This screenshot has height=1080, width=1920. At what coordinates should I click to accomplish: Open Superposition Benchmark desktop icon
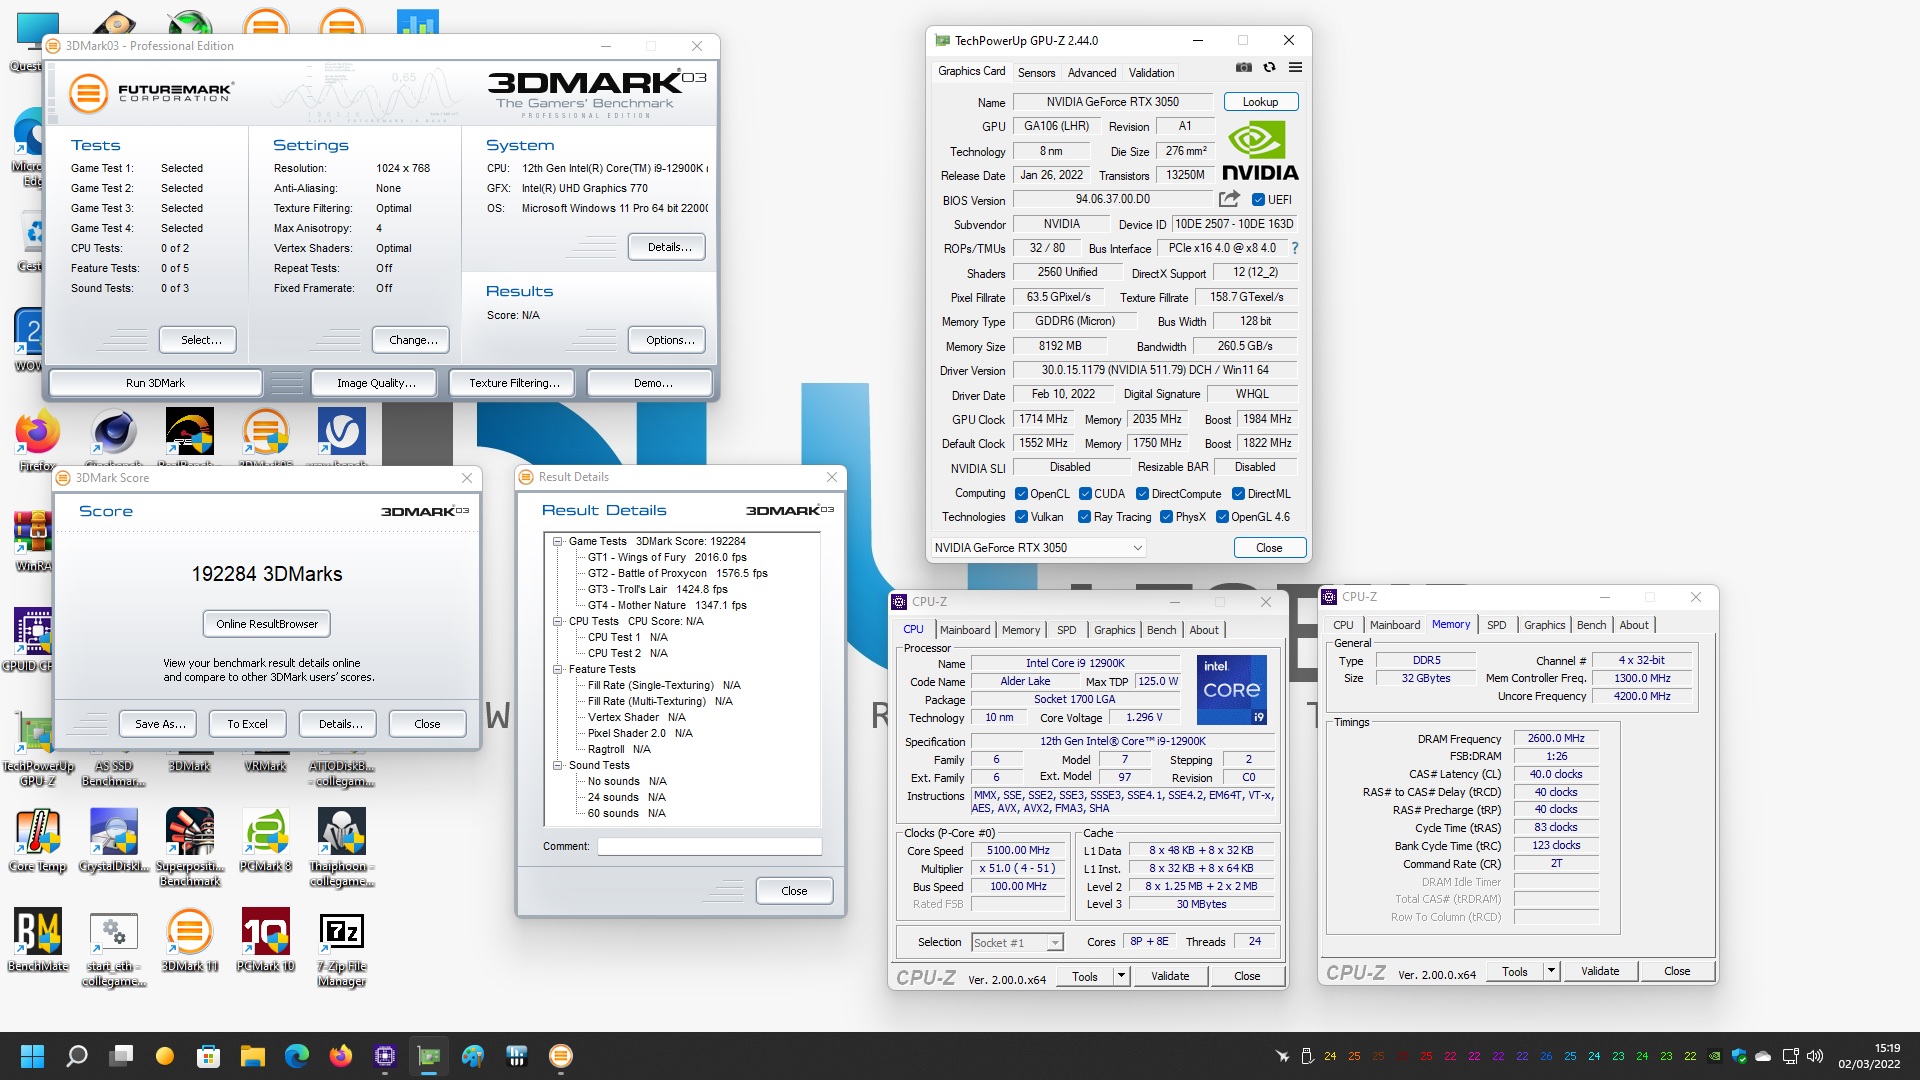pos(190,847)
